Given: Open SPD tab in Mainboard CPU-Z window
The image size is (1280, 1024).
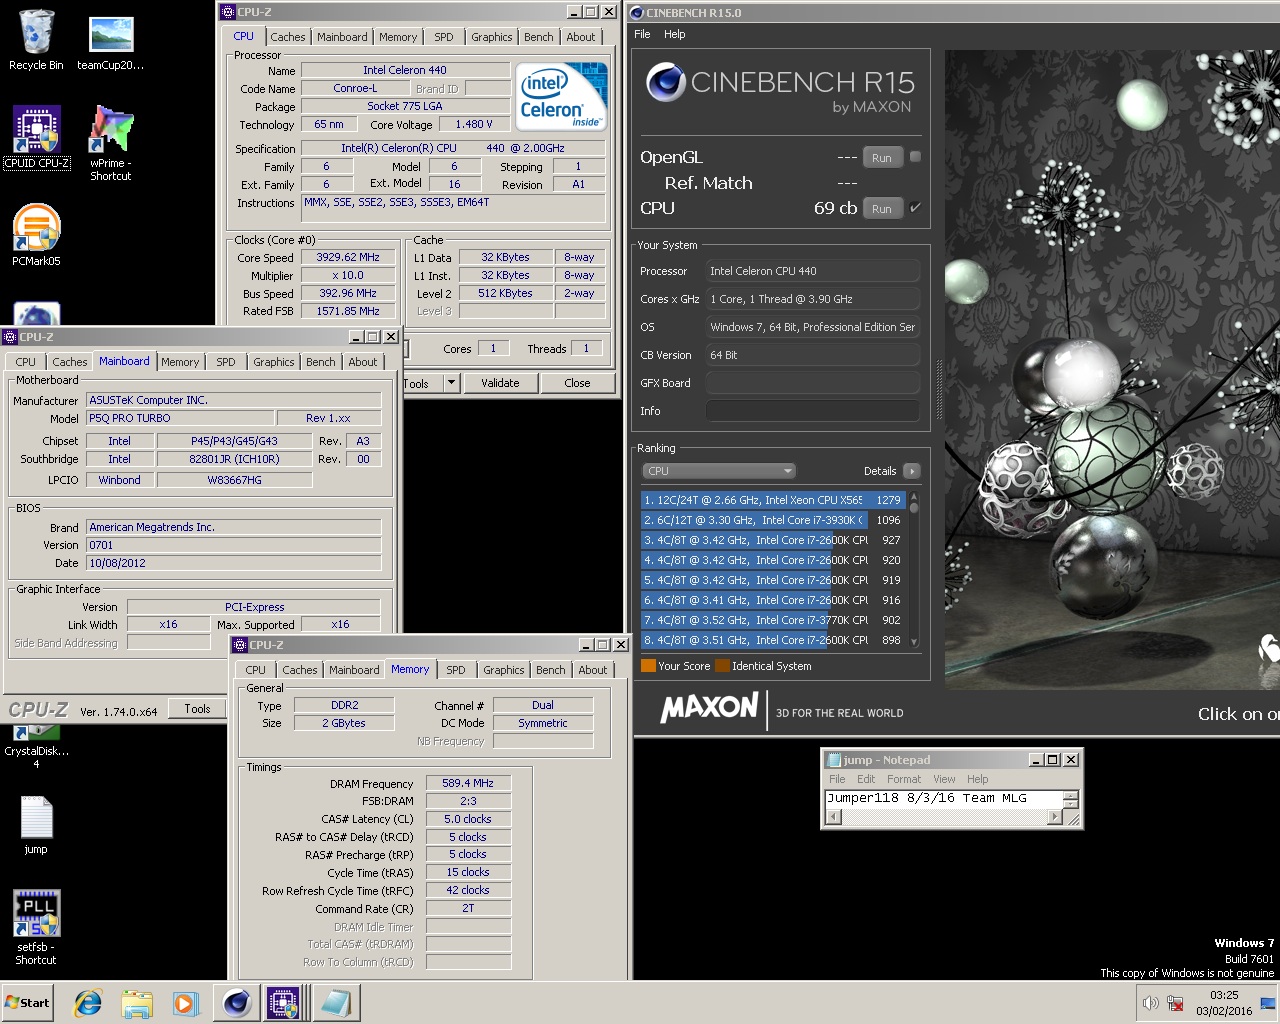Looking at the screenshot, I should pos(226,362).
